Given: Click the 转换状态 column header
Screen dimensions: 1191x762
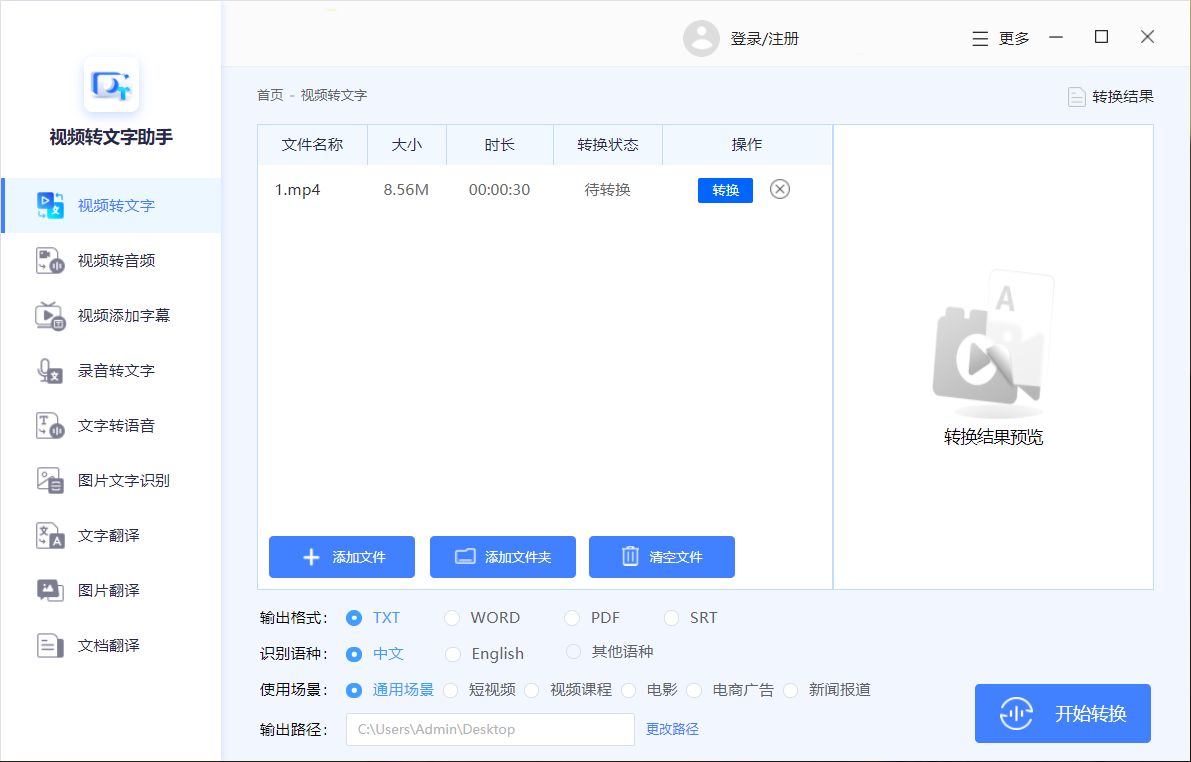Looking at the screenshot, I should pyautogui.click(x=608, y=144).
